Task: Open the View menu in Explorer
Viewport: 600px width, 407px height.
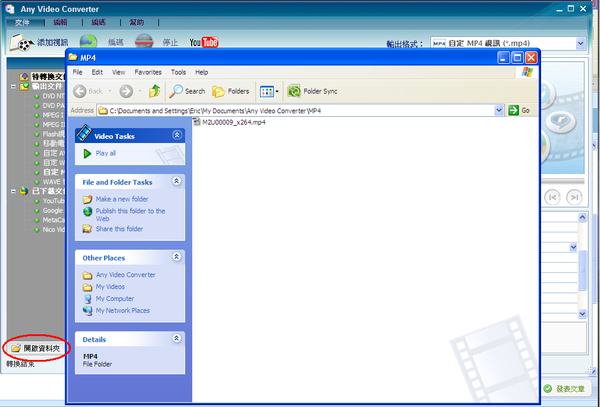Action: [x=119, y=72]
